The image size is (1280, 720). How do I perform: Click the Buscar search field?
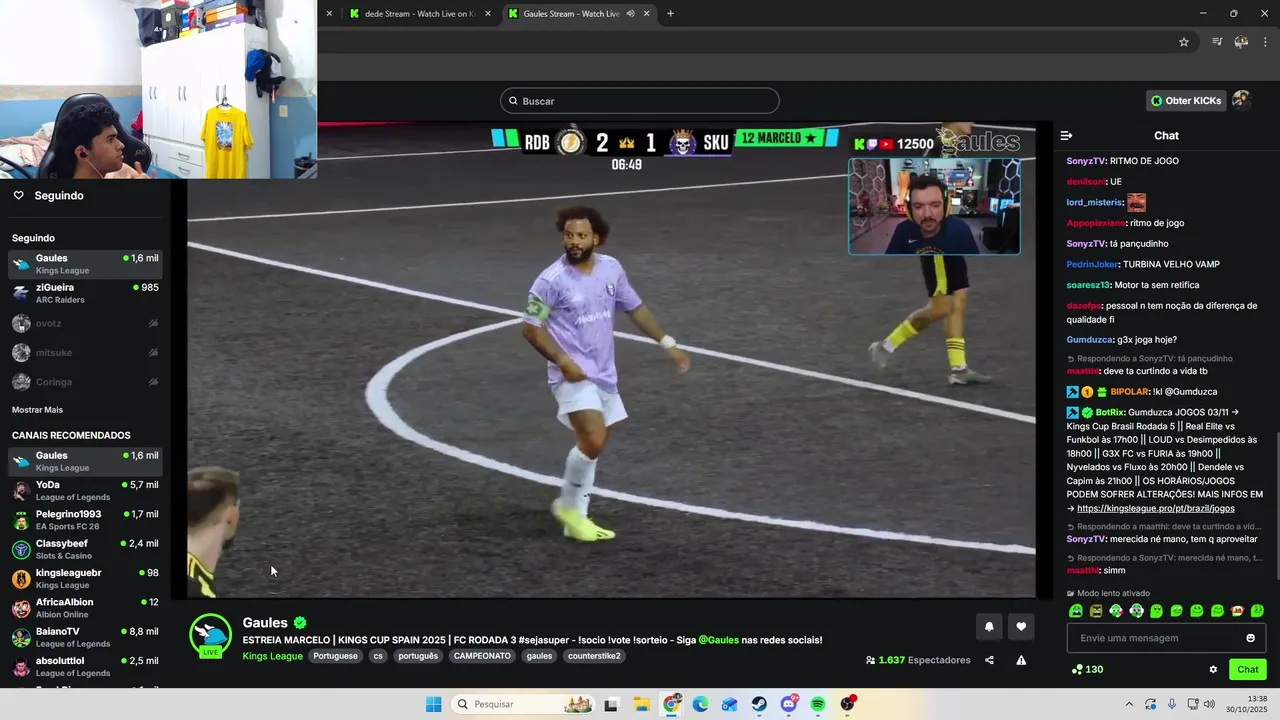640,101
